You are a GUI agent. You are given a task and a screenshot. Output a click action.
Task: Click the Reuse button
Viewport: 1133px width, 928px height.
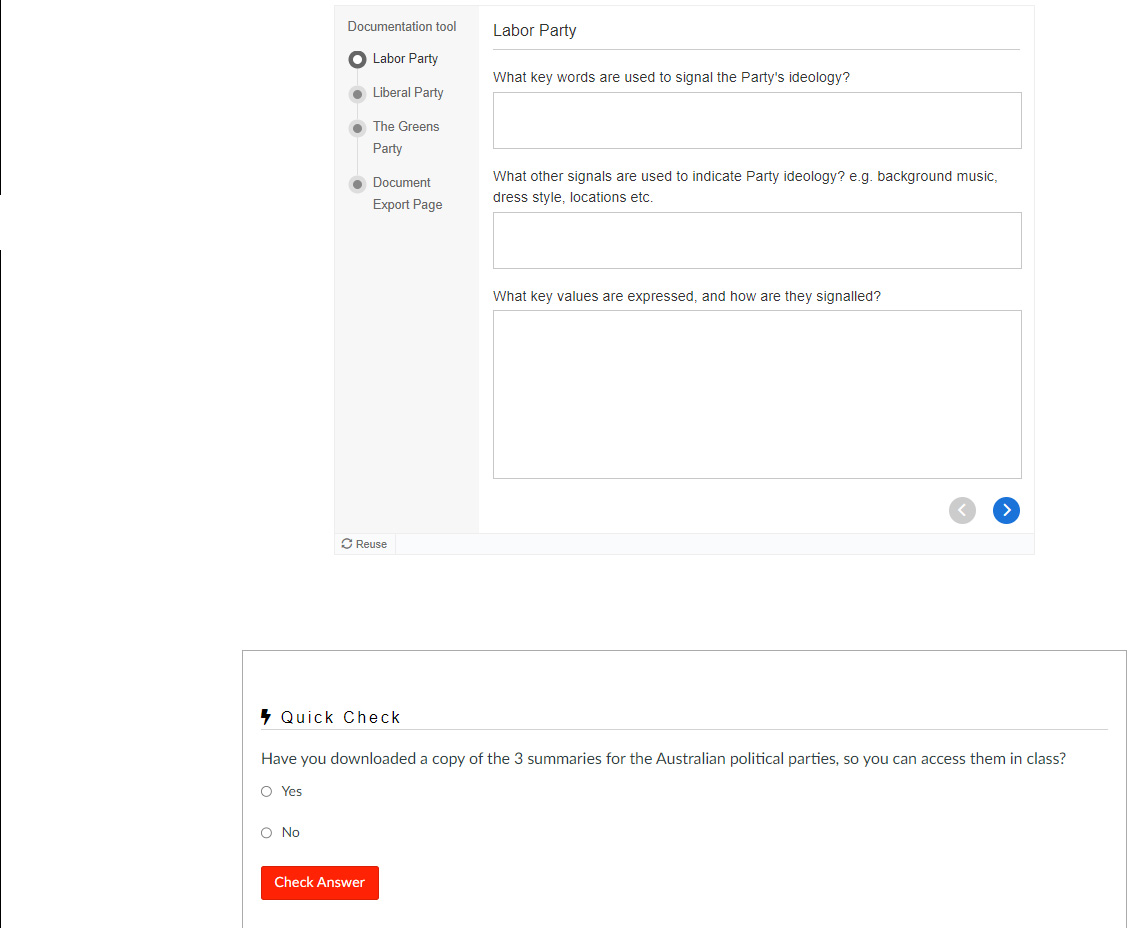click(x=364, y=544)
